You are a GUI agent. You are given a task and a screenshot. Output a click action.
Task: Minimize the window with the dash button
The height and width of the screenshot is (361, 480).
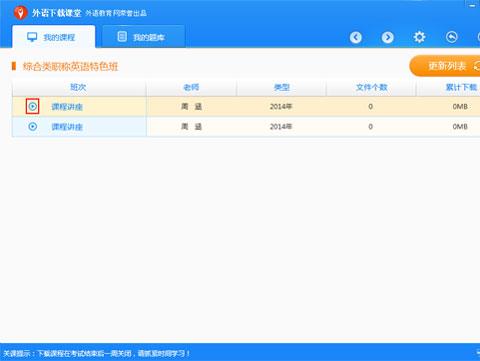(472, 5)
